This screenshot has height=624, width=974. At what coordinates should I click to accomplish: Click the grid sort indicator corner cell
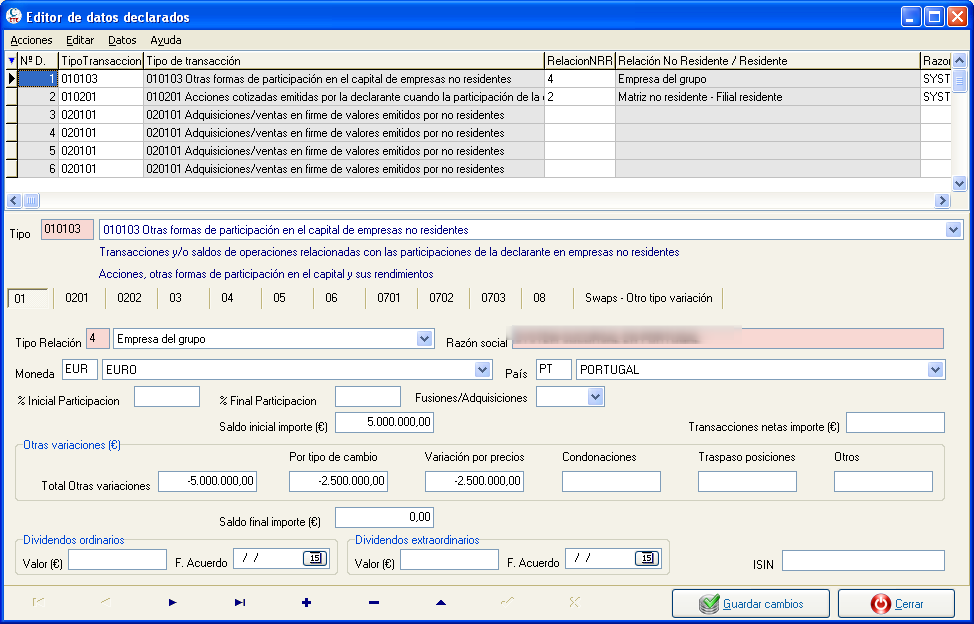tap(11, 61)
